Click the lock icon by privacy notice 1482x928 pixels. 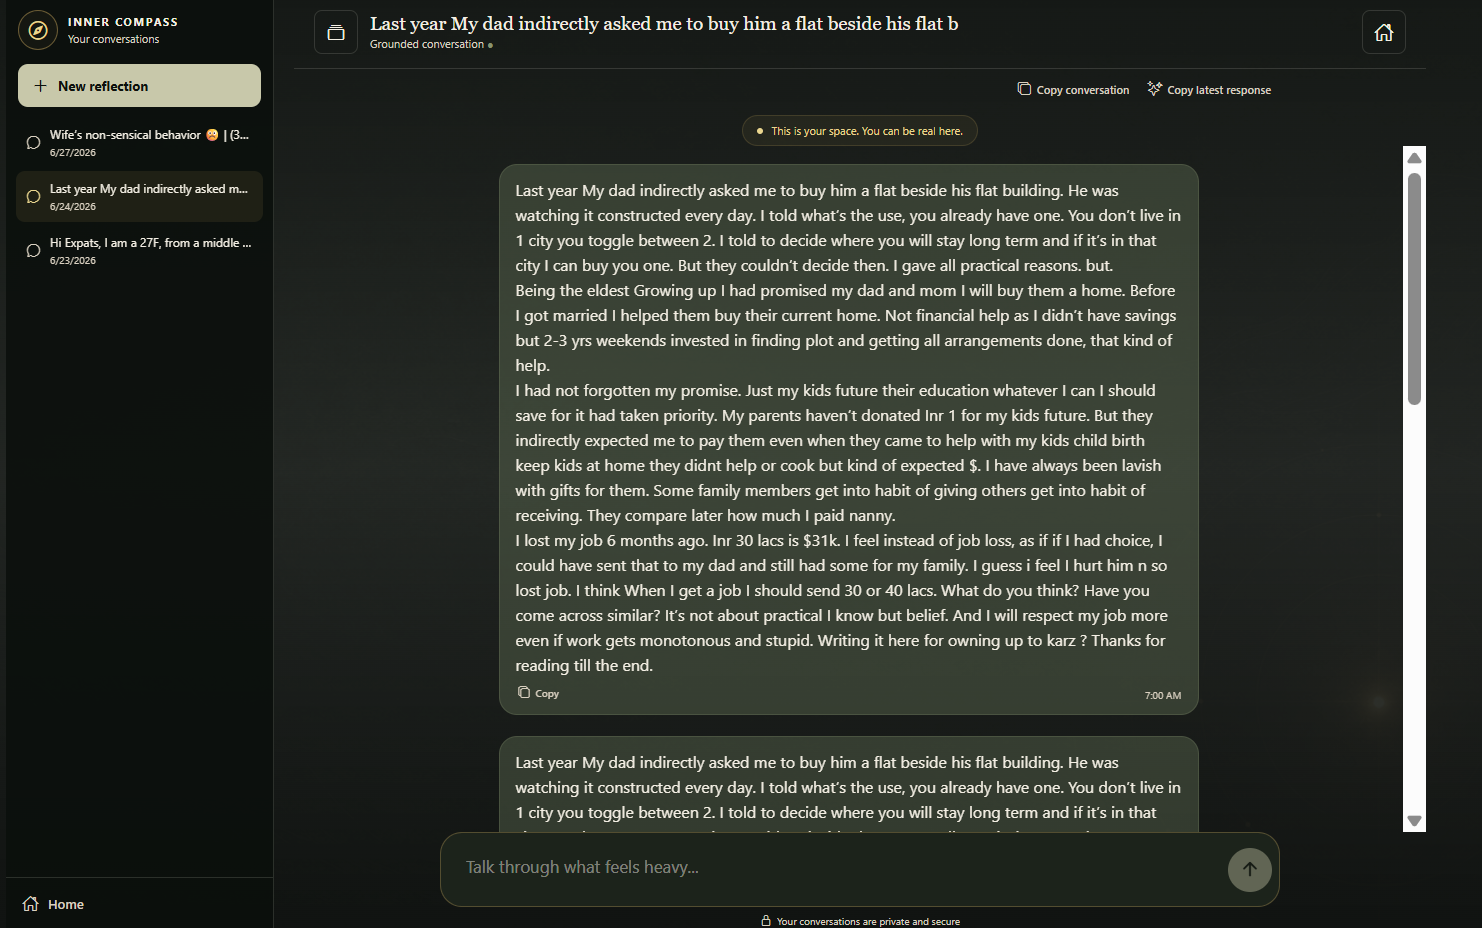[766, 921]
